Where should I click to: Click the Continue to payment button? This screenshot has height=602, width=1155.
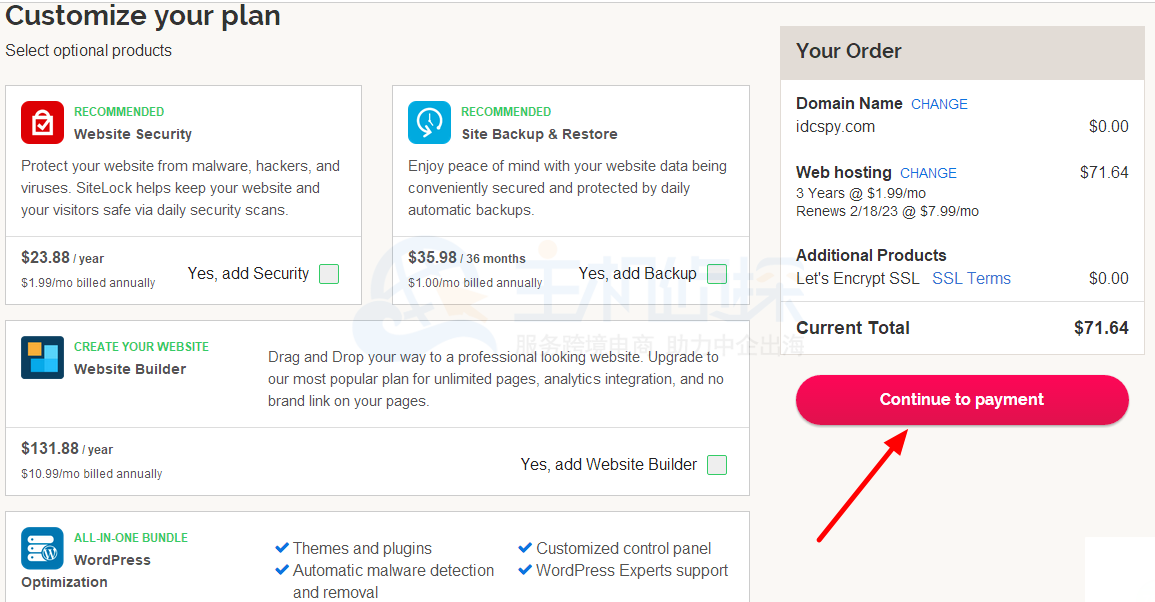(x=962, y=399)
